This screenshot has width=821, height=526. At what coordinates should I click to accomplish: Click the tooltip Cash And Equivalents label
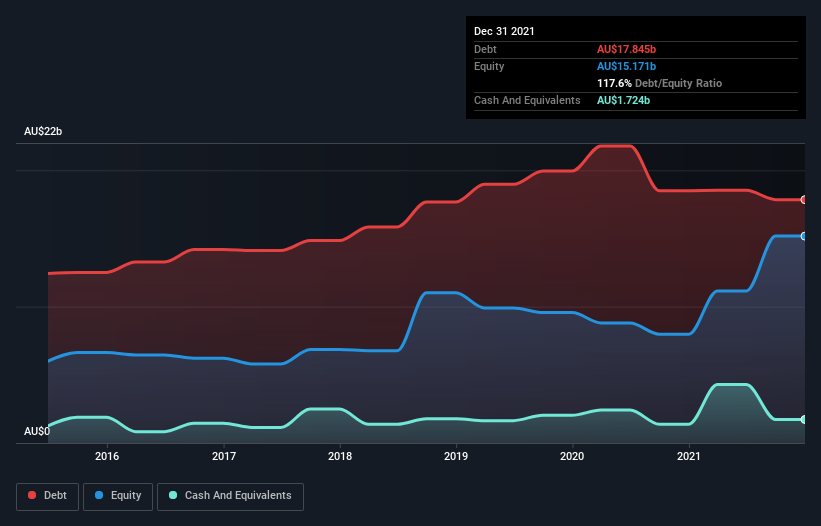coord(527,100)
